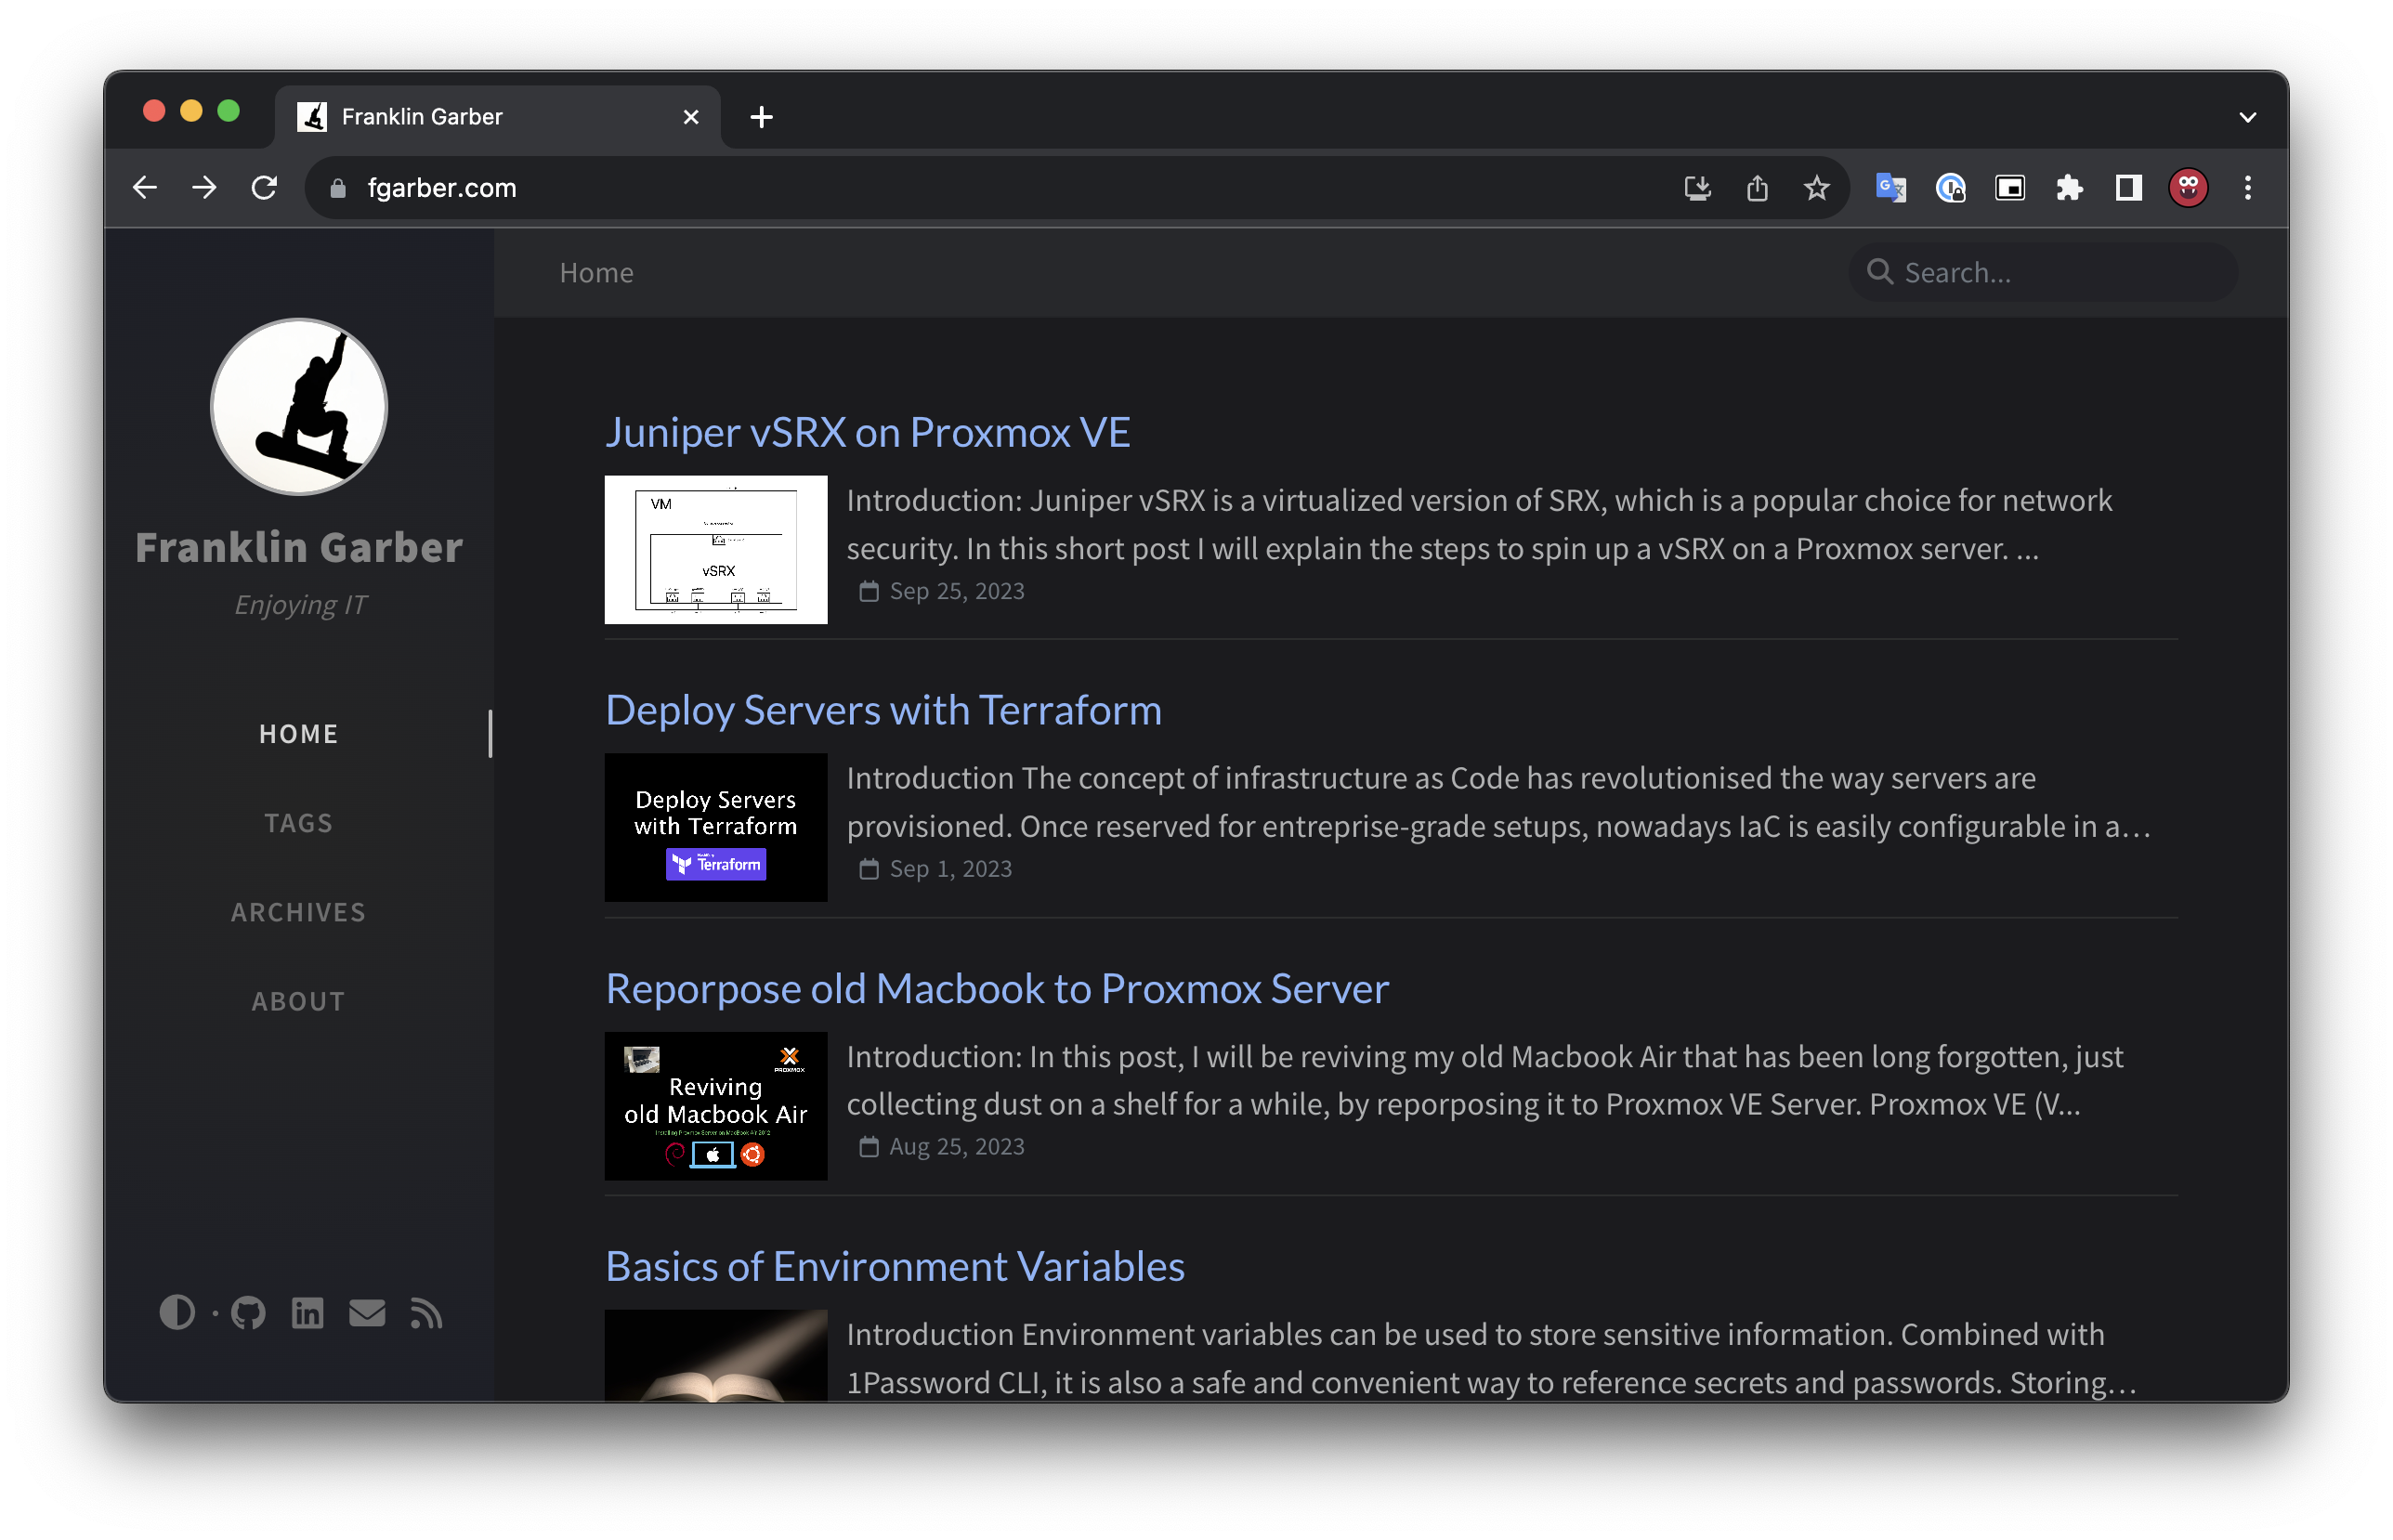Open the LinkedIn profile icon
Image resolution: width=2393 pixels, height=1540 pixels.
(x=307, y=1312)
